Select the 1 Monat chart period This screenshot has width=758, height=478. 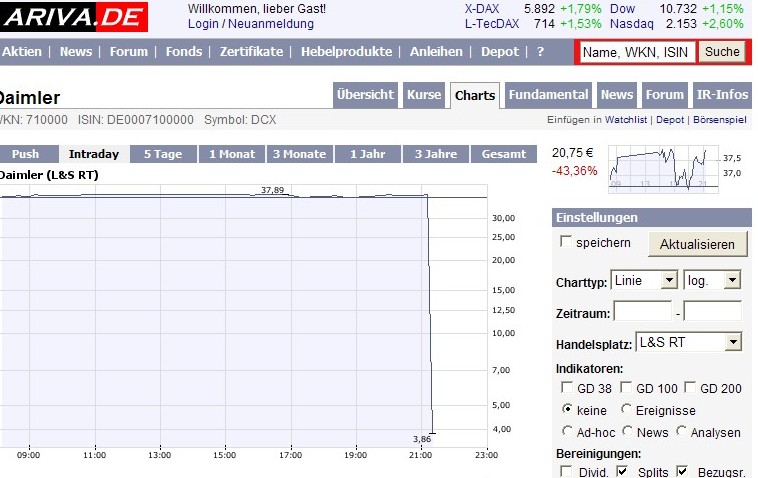tap(232, 154)
